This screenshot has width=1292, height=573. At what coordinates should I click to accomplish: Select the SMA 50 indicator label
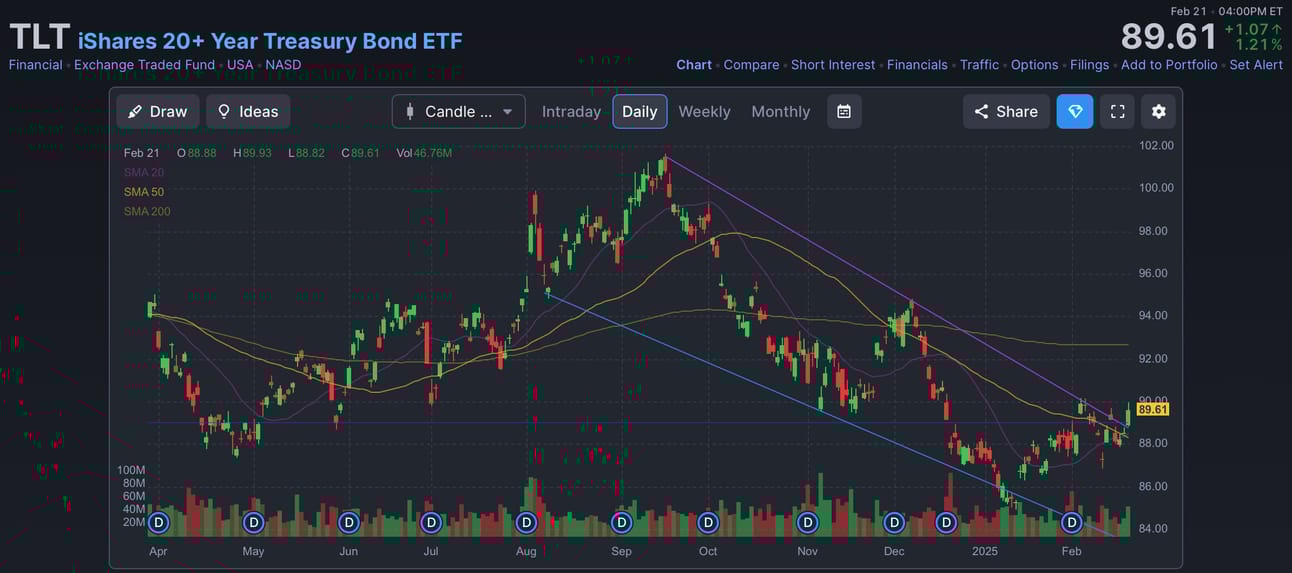pyautogui.click(x=144, y=192)
